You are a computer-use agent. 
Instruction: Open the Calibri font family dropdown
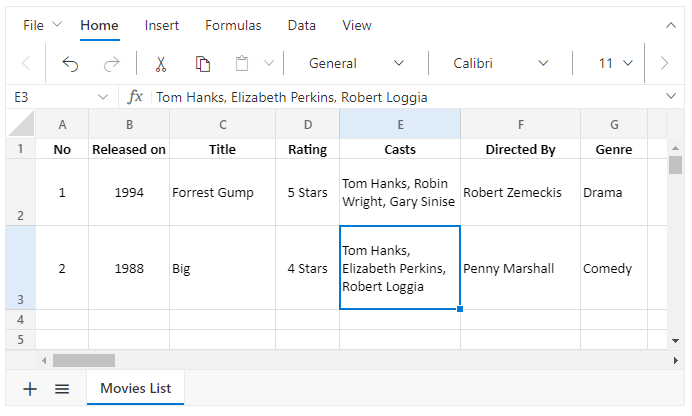(x=500, y=63)
